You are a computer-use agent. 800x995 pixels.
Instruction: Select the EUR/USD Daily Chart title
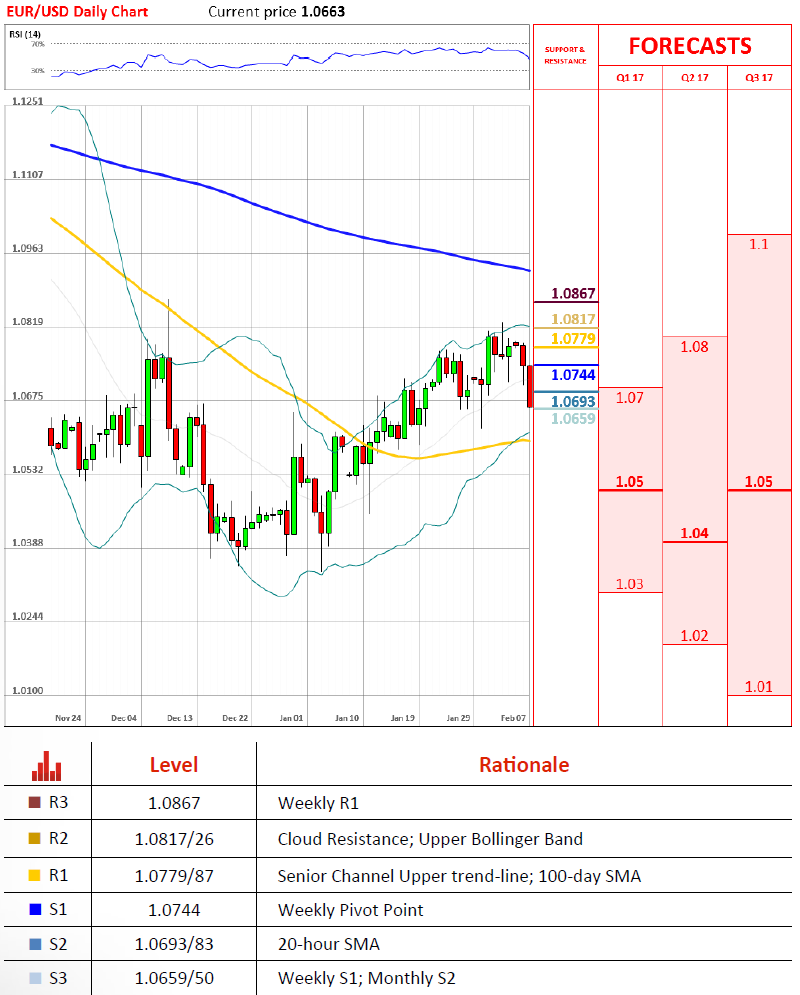[x=77, y=11]
